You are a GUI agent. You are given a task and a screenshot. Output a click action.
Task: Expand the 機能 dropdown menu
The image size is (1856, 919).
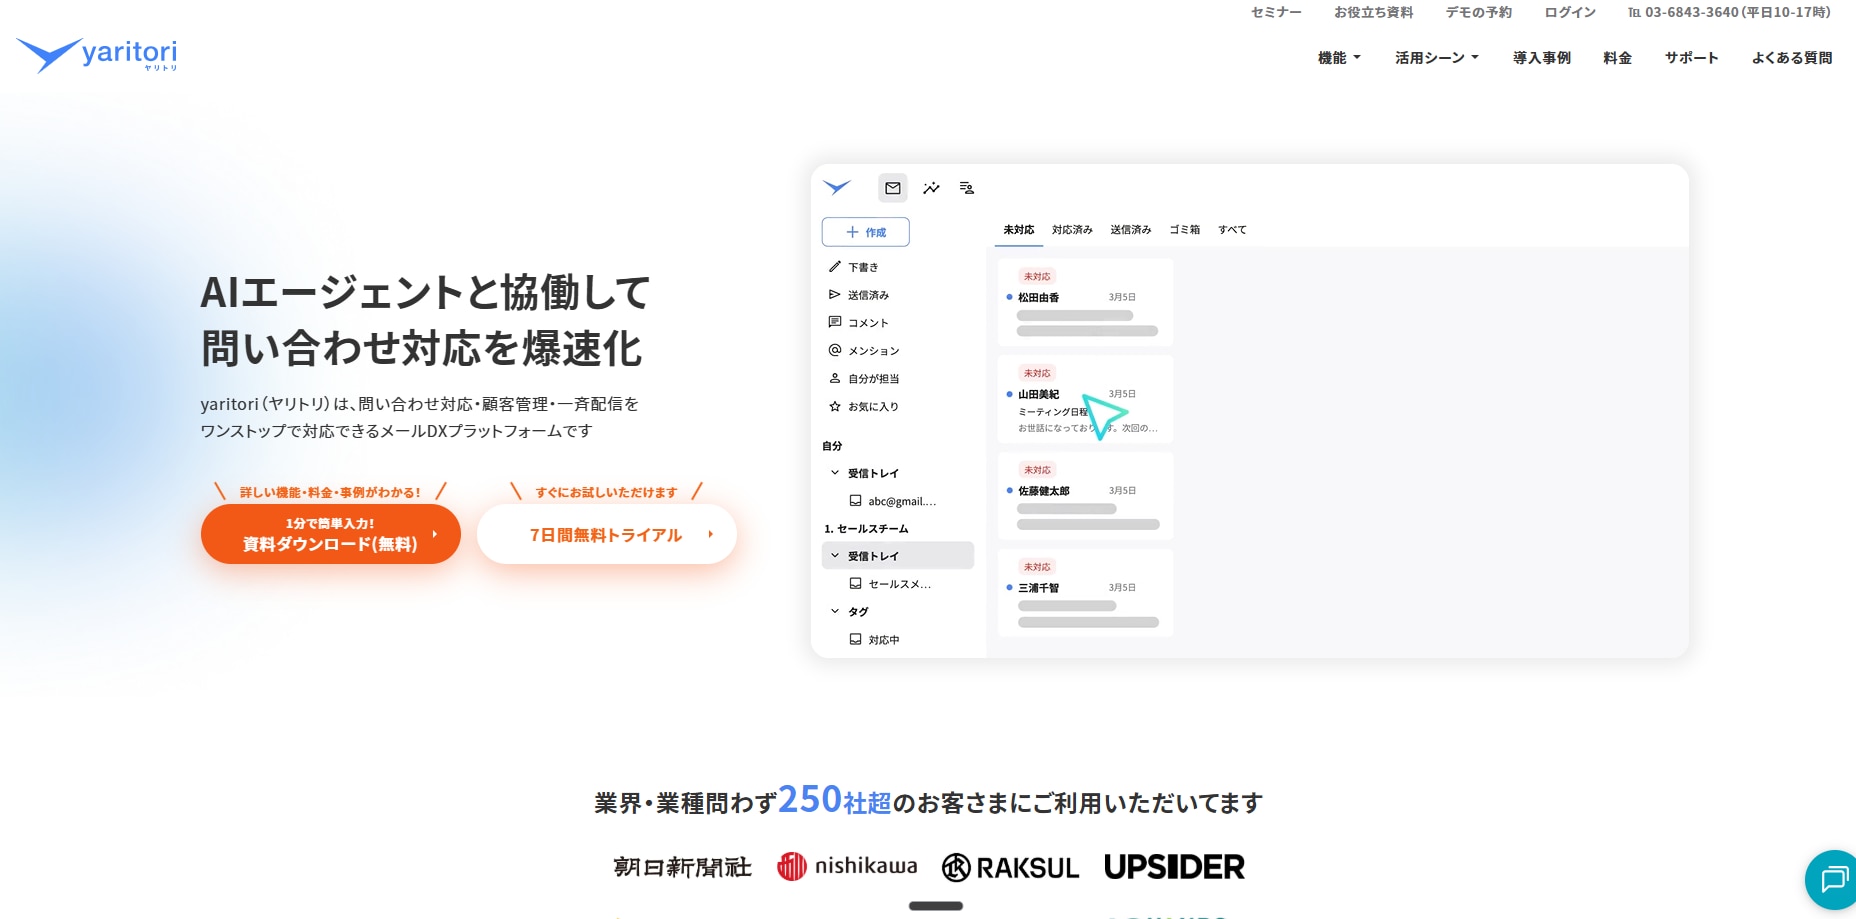(1339, 58)
